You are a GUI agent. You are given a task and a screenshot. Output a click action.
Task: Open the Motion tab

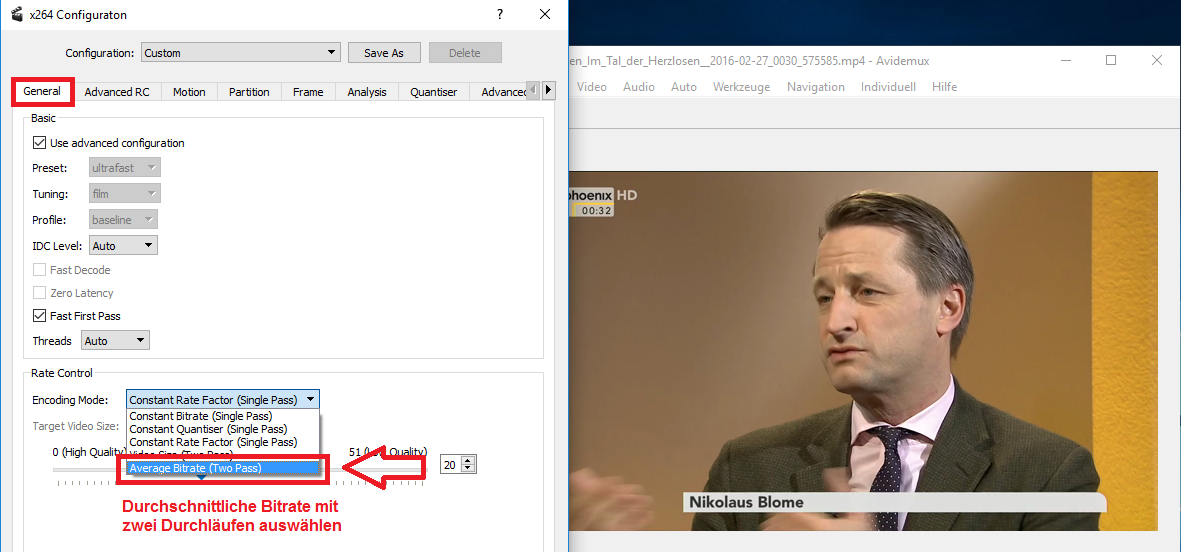point(189,92)
